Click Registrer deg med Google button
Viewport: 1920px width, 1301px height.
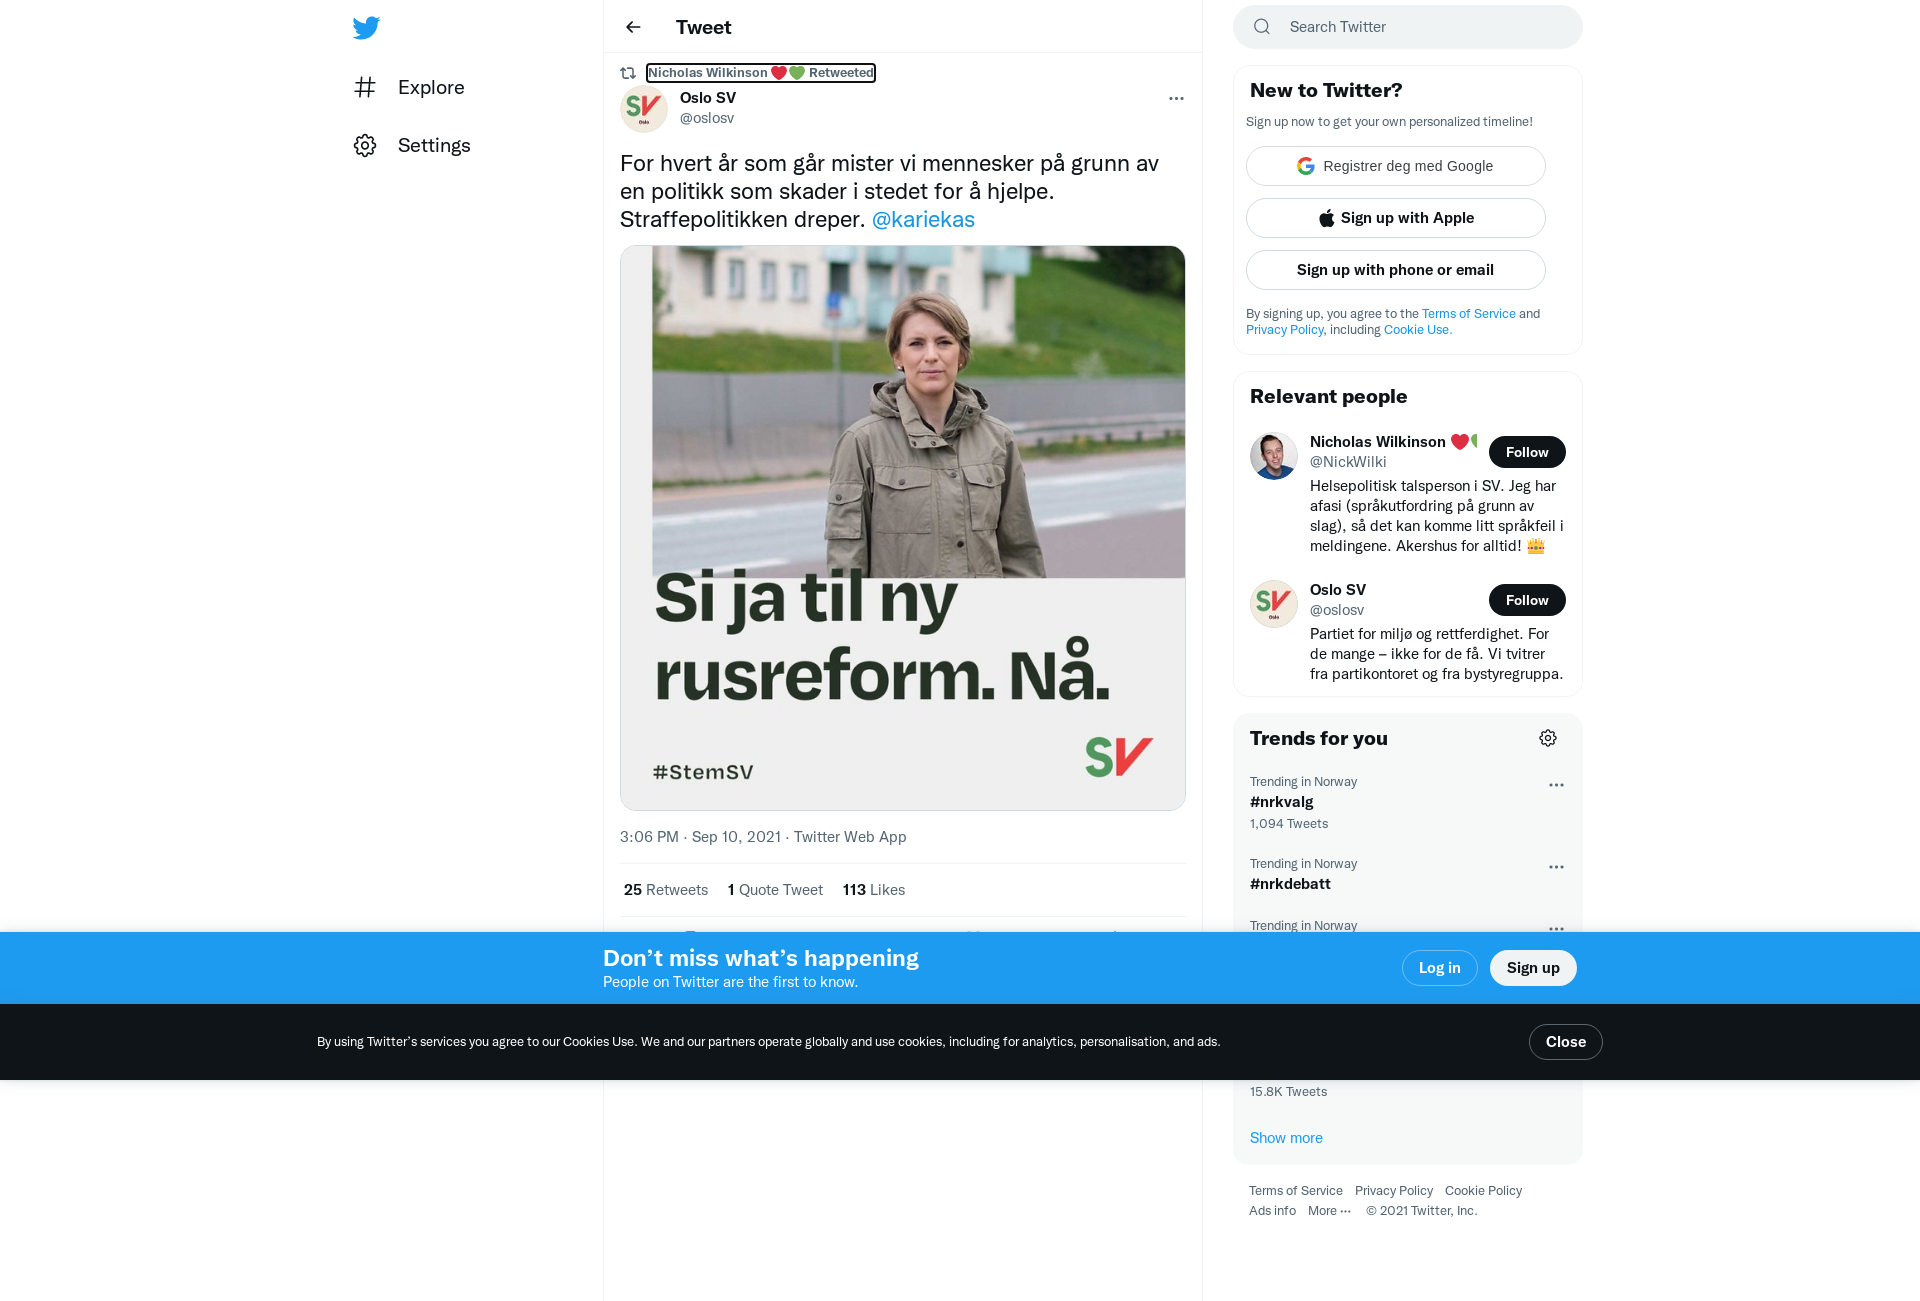(x=1396, y=166)
